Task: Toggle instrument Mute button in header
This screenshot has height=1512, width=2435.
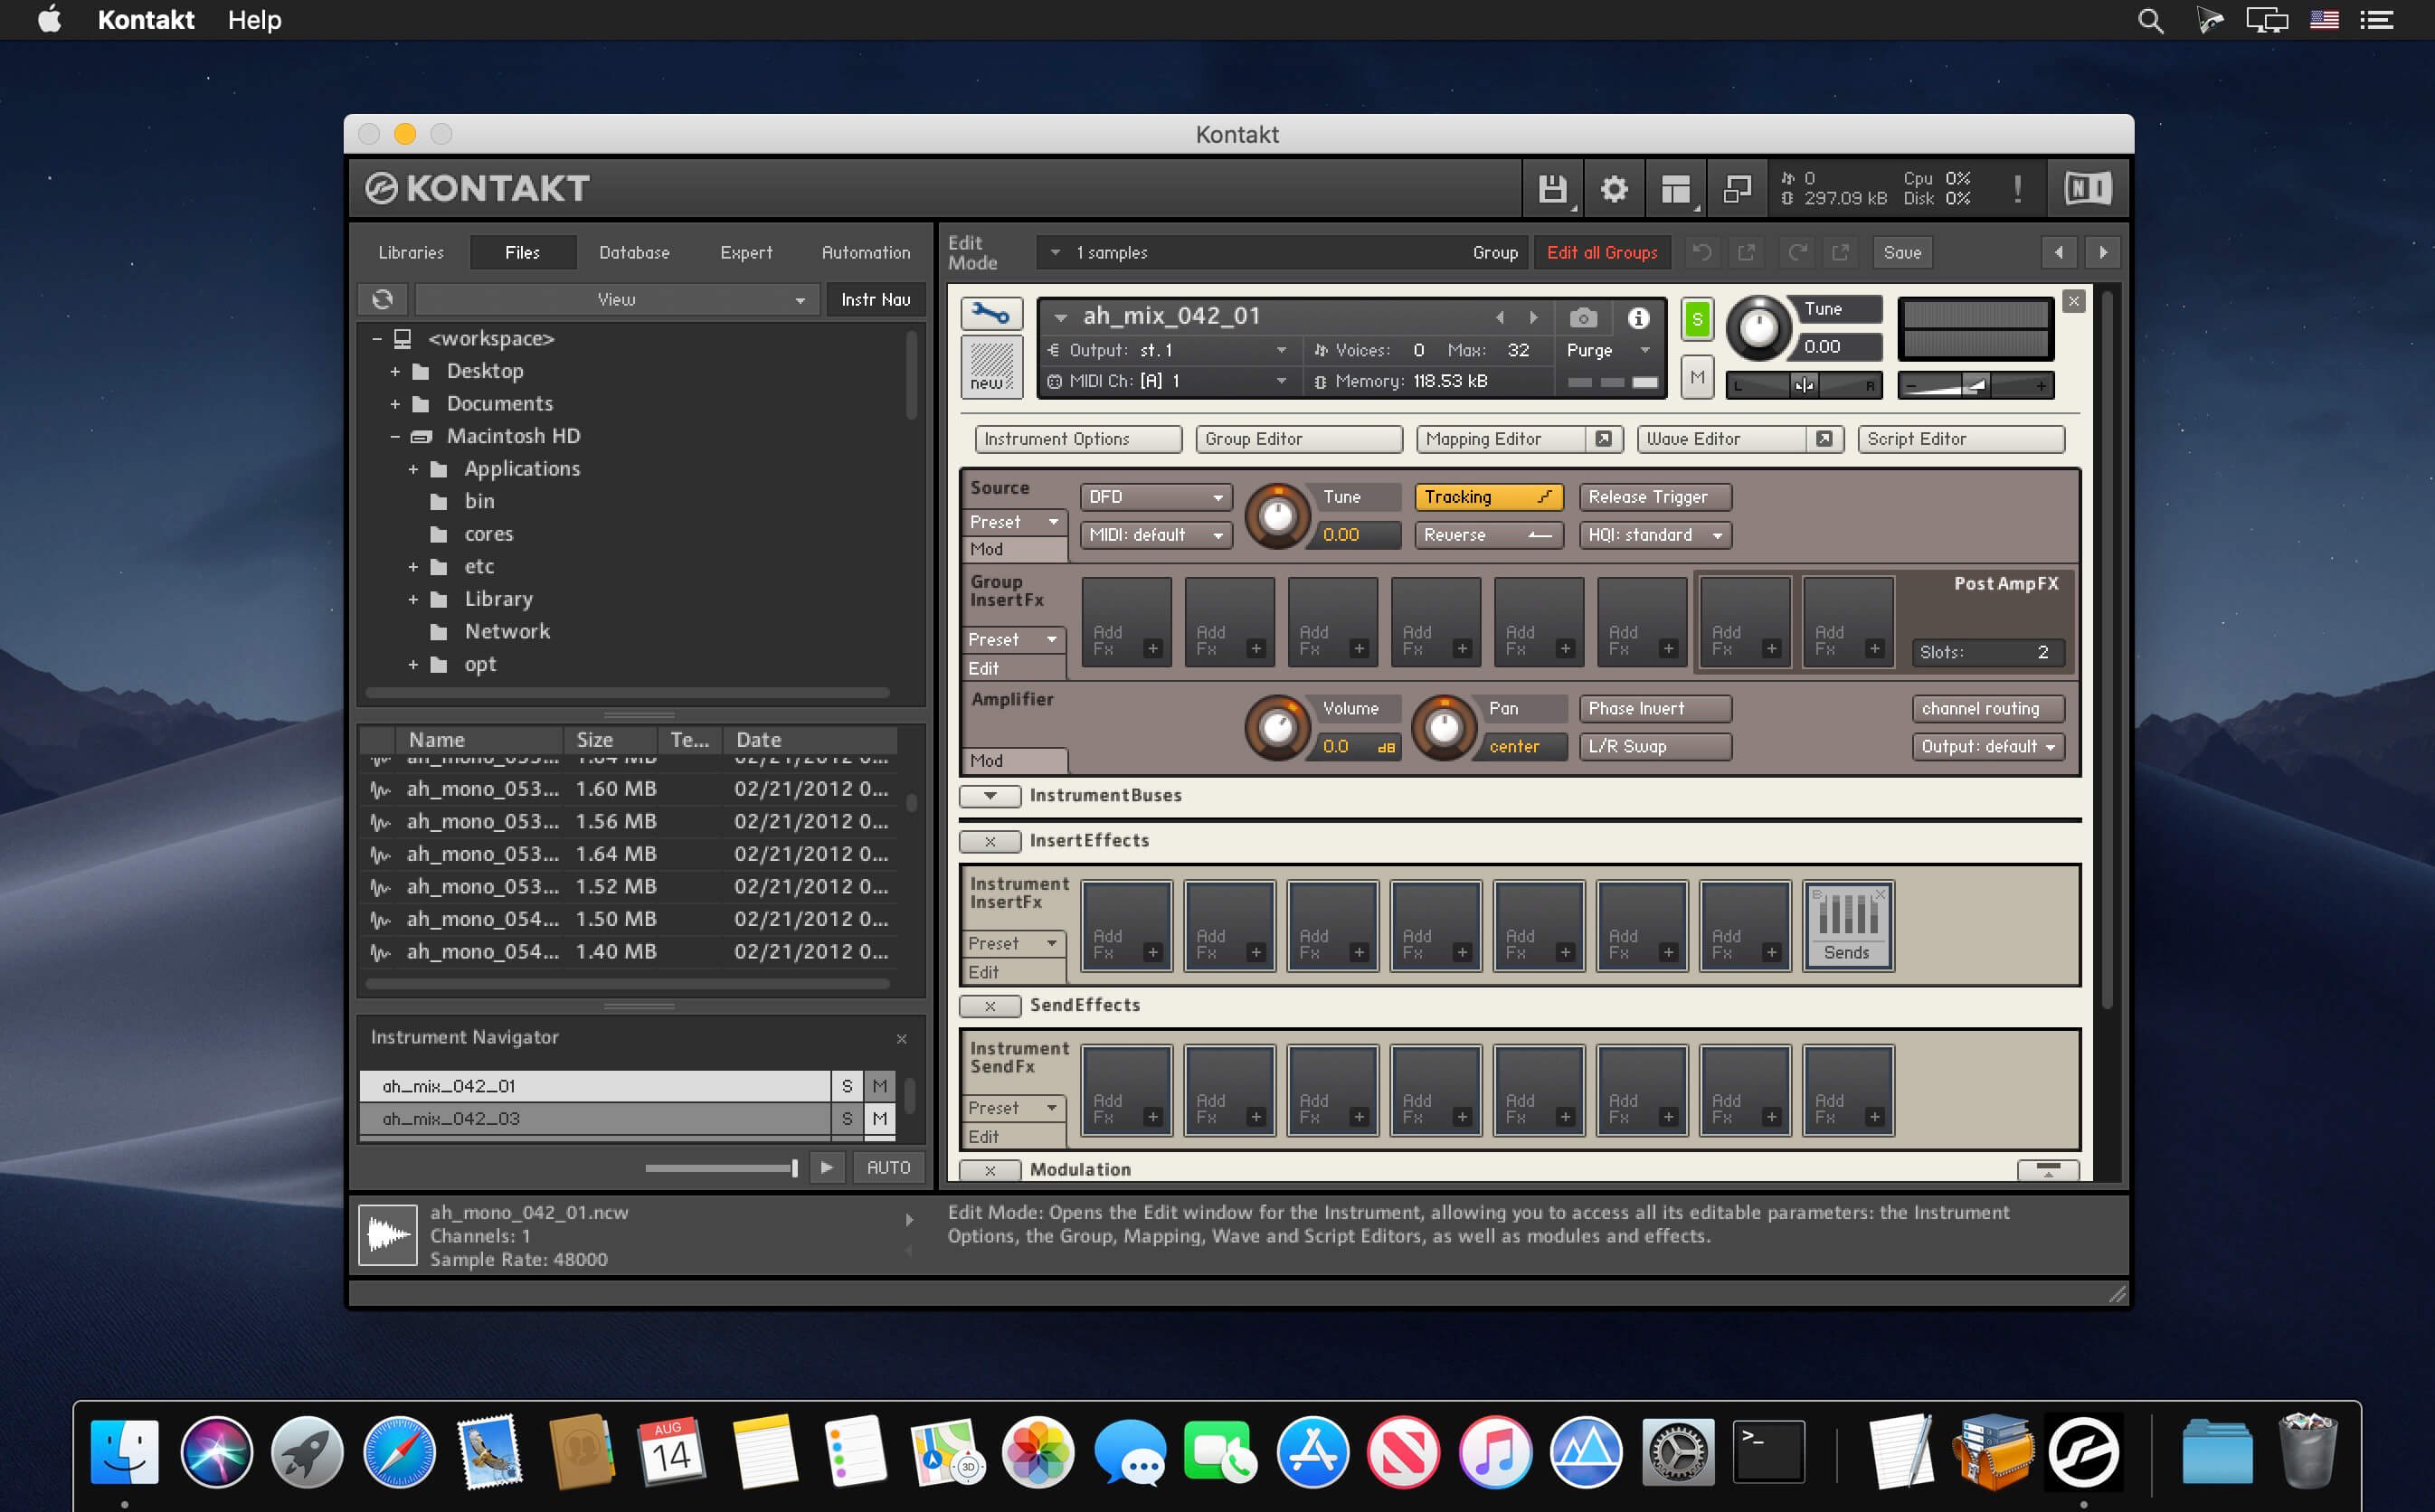Action: point(1697,377)
